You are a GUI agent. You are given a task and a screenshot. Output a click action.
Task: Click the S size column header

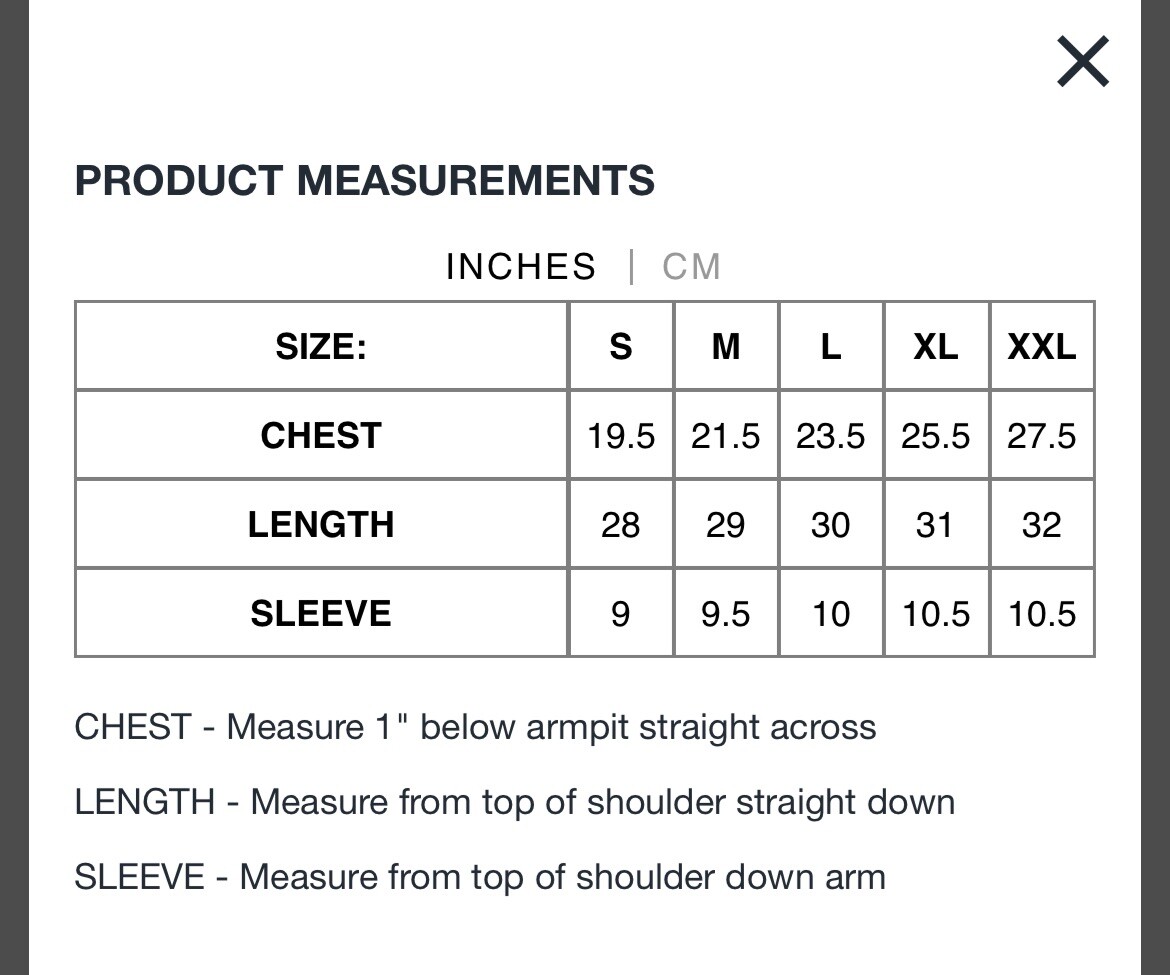click(621, 347)
